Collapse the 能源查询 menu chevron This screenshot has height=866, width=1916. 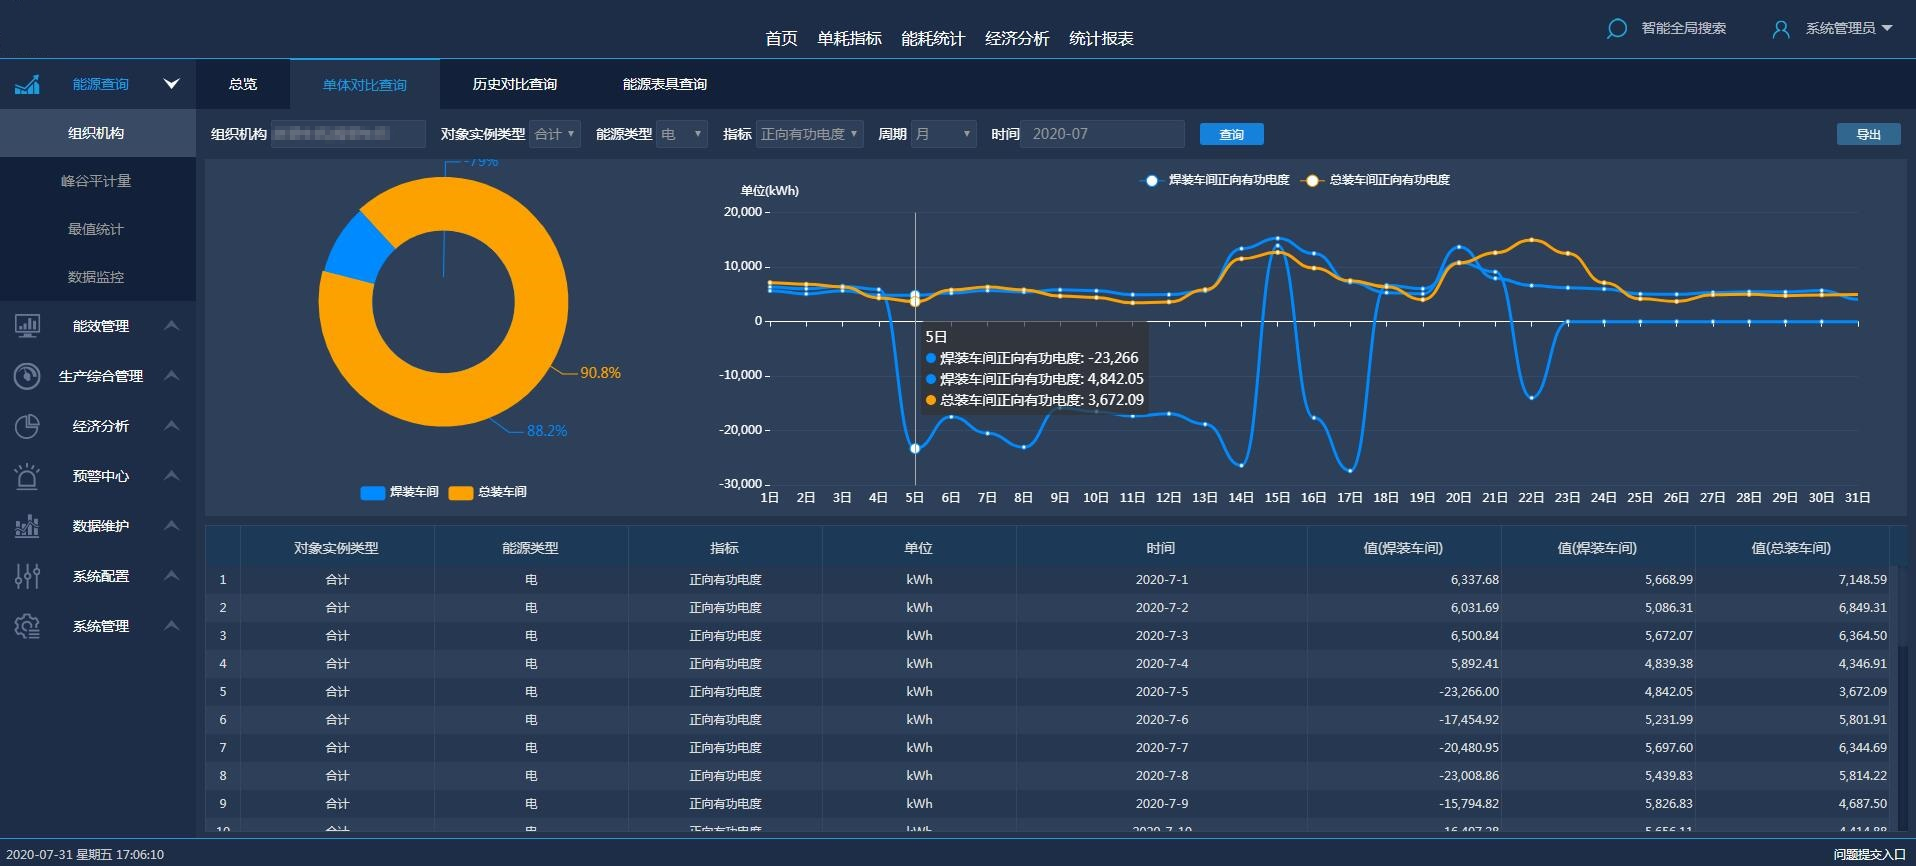(x=171, y=84)
